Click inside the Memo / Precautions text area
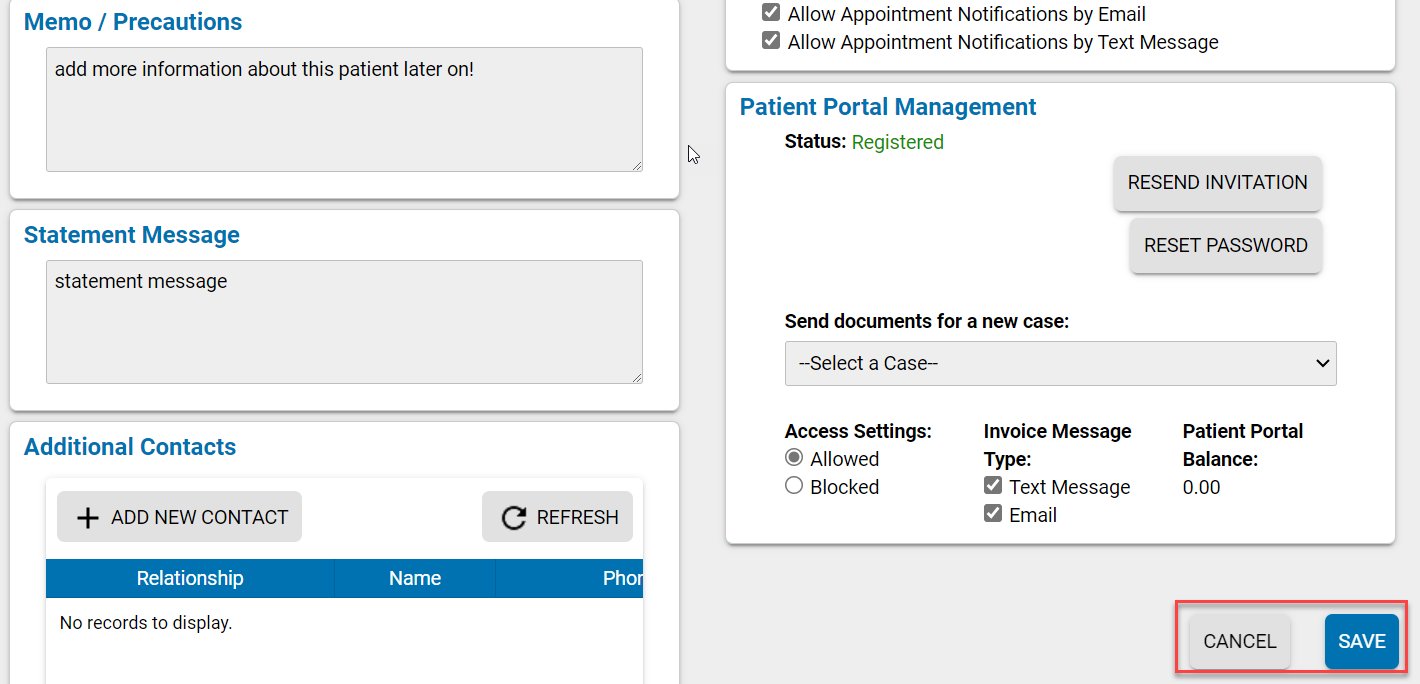The width and height of the screenshot is (1420, 684). pos(344,109)
